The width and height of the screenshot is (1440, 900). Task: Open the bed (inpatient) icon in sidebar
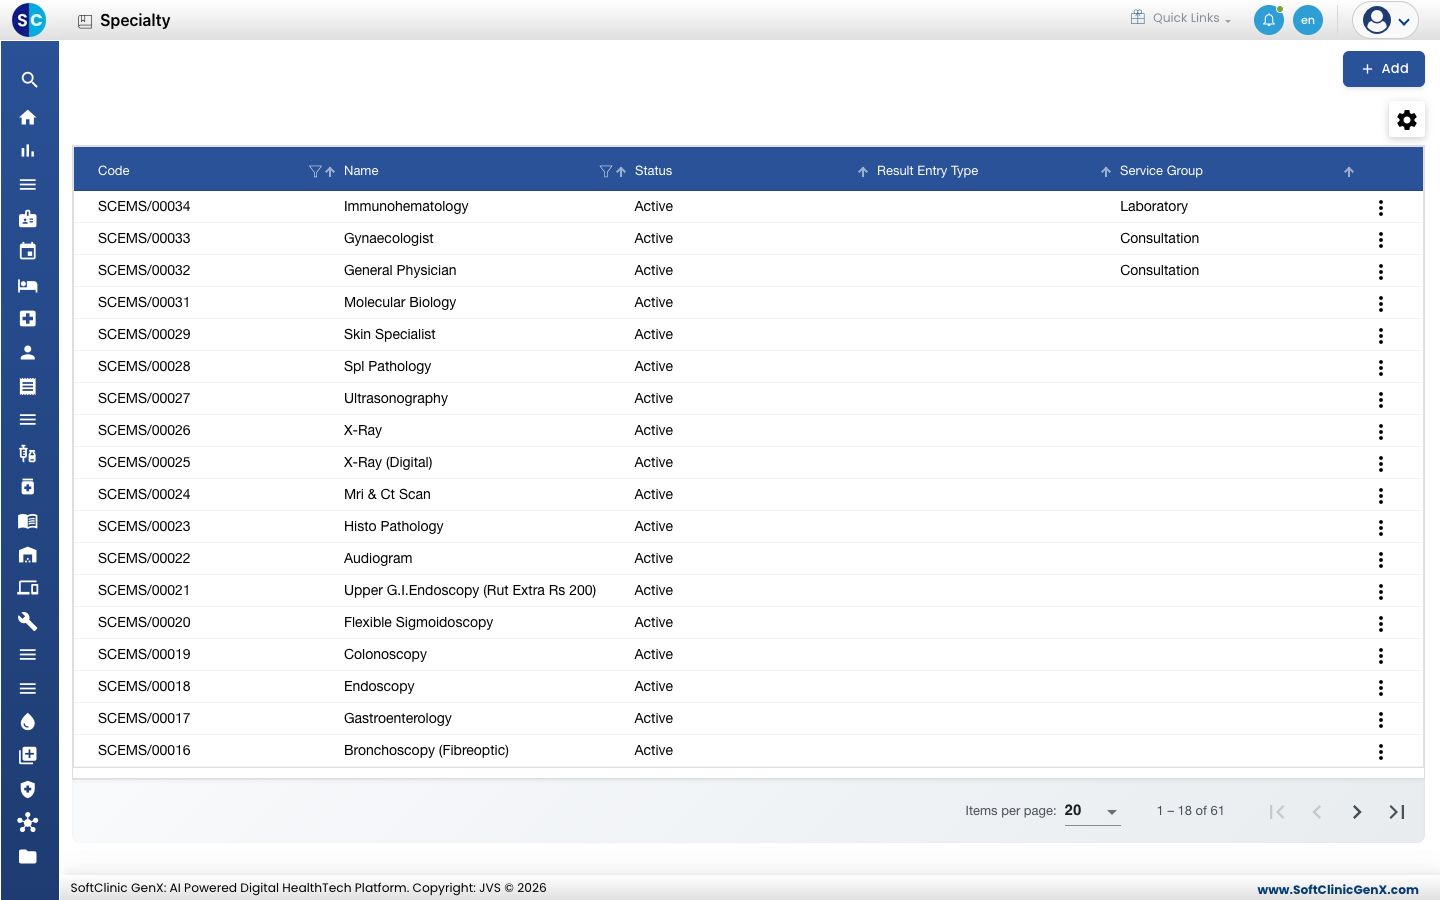[28, 285]
